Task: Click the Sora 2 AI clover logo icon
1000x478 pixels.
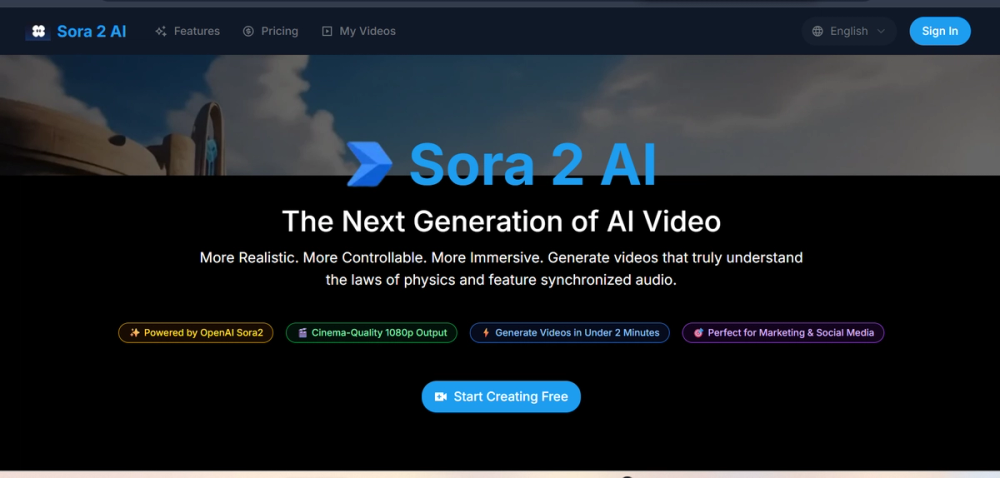Action: coord(38,31)
